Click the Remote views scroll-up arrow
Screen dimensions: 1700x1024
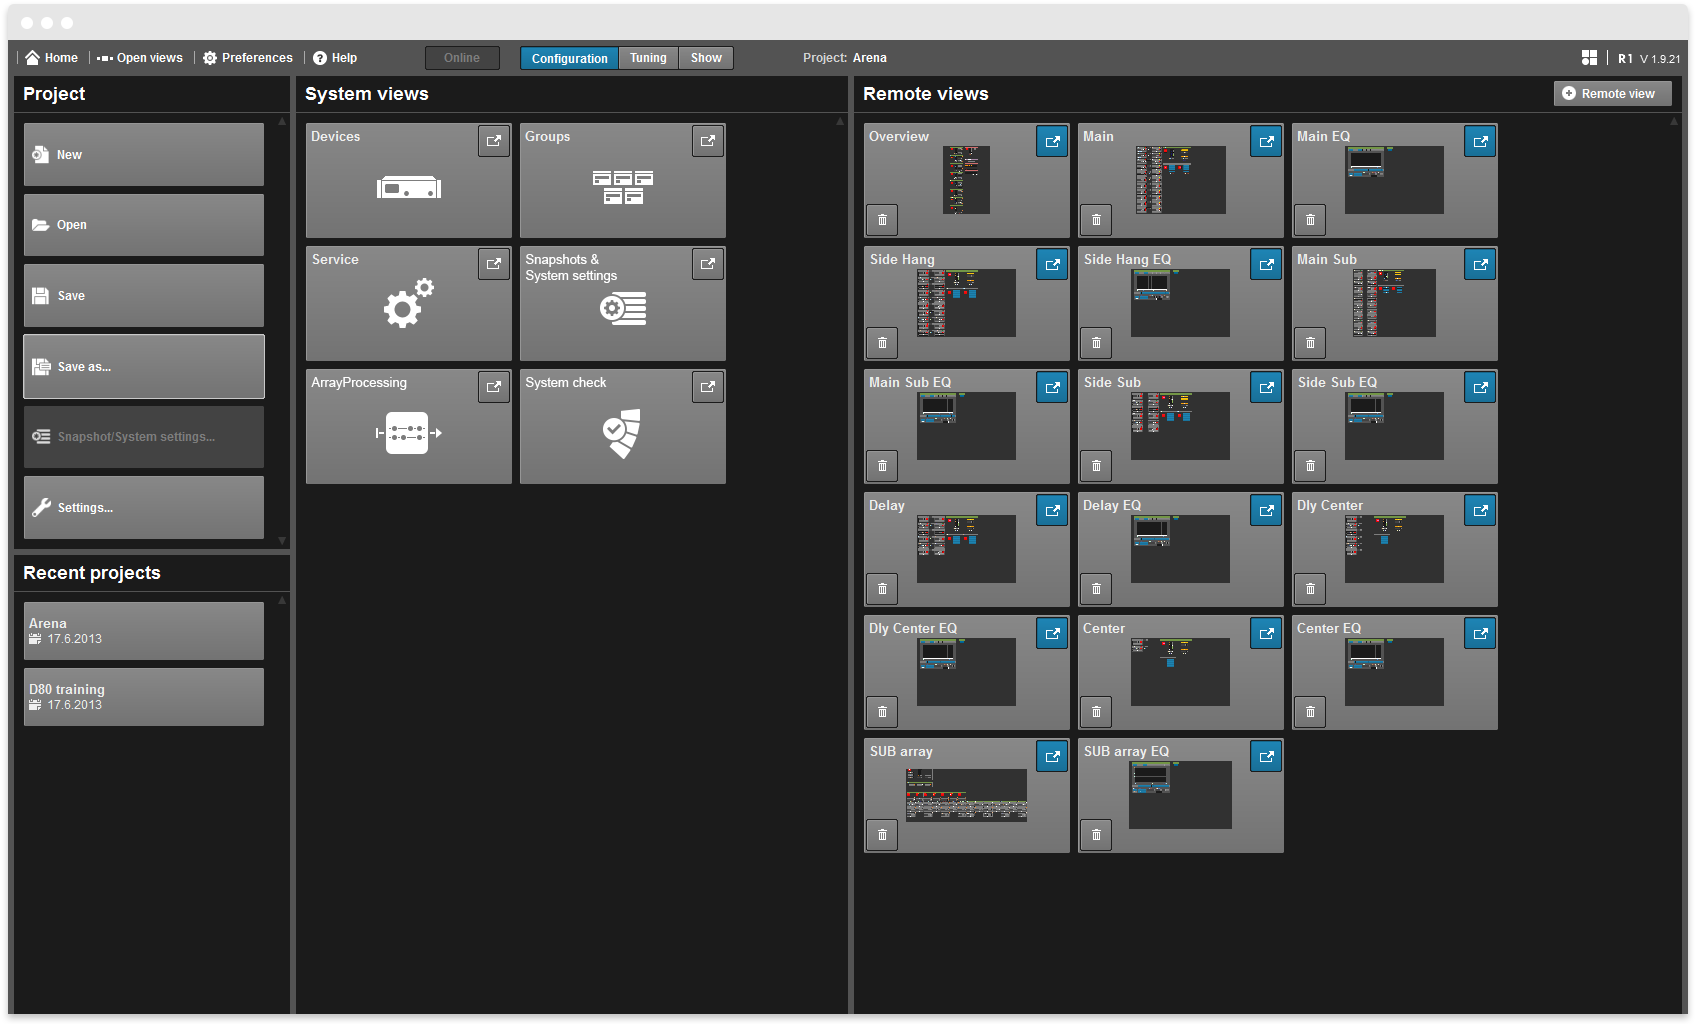[1674, 121]
